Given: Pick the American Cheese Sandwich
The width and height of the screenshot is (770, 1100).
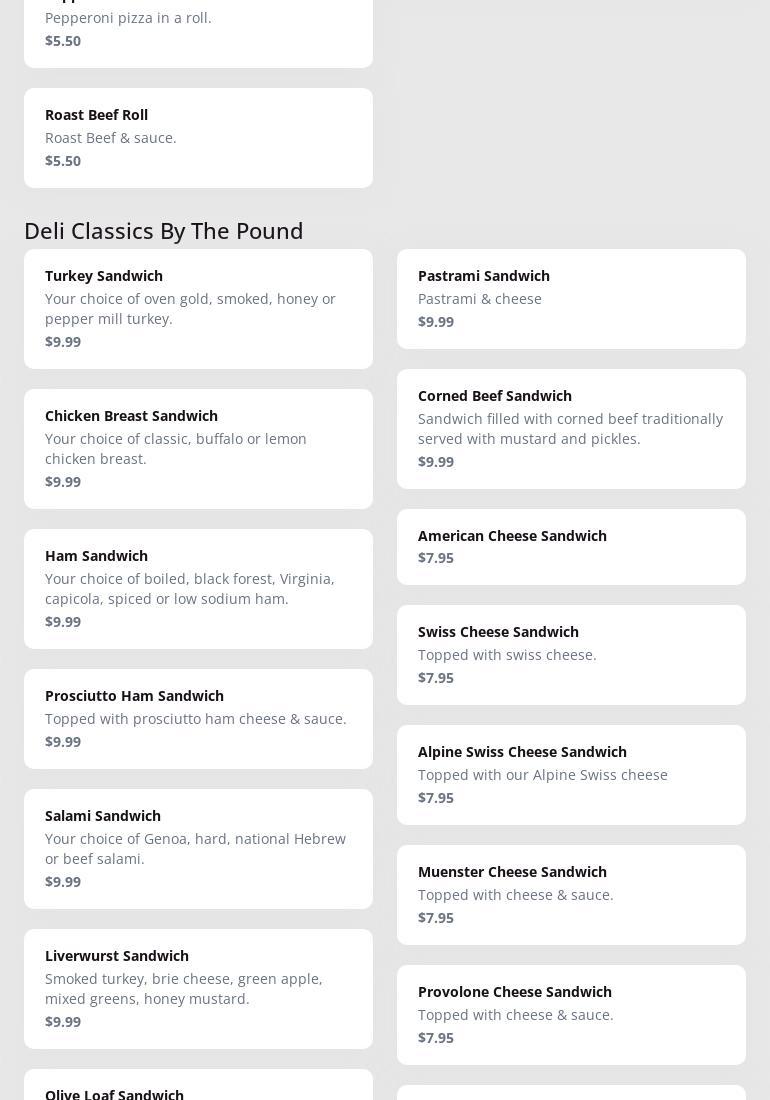Looking at the screenshot, I should click(571, 546).
